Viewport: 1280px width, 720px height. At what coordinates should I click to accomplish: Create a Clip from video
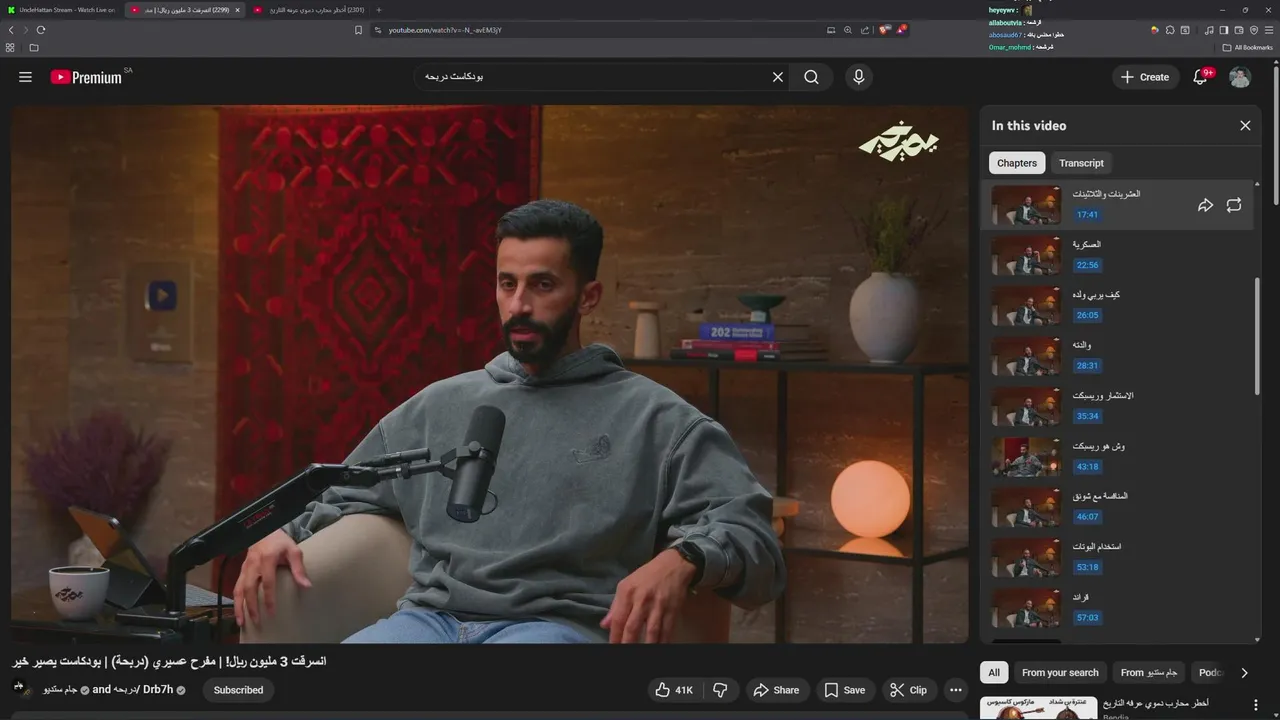(x=908, y=690)
